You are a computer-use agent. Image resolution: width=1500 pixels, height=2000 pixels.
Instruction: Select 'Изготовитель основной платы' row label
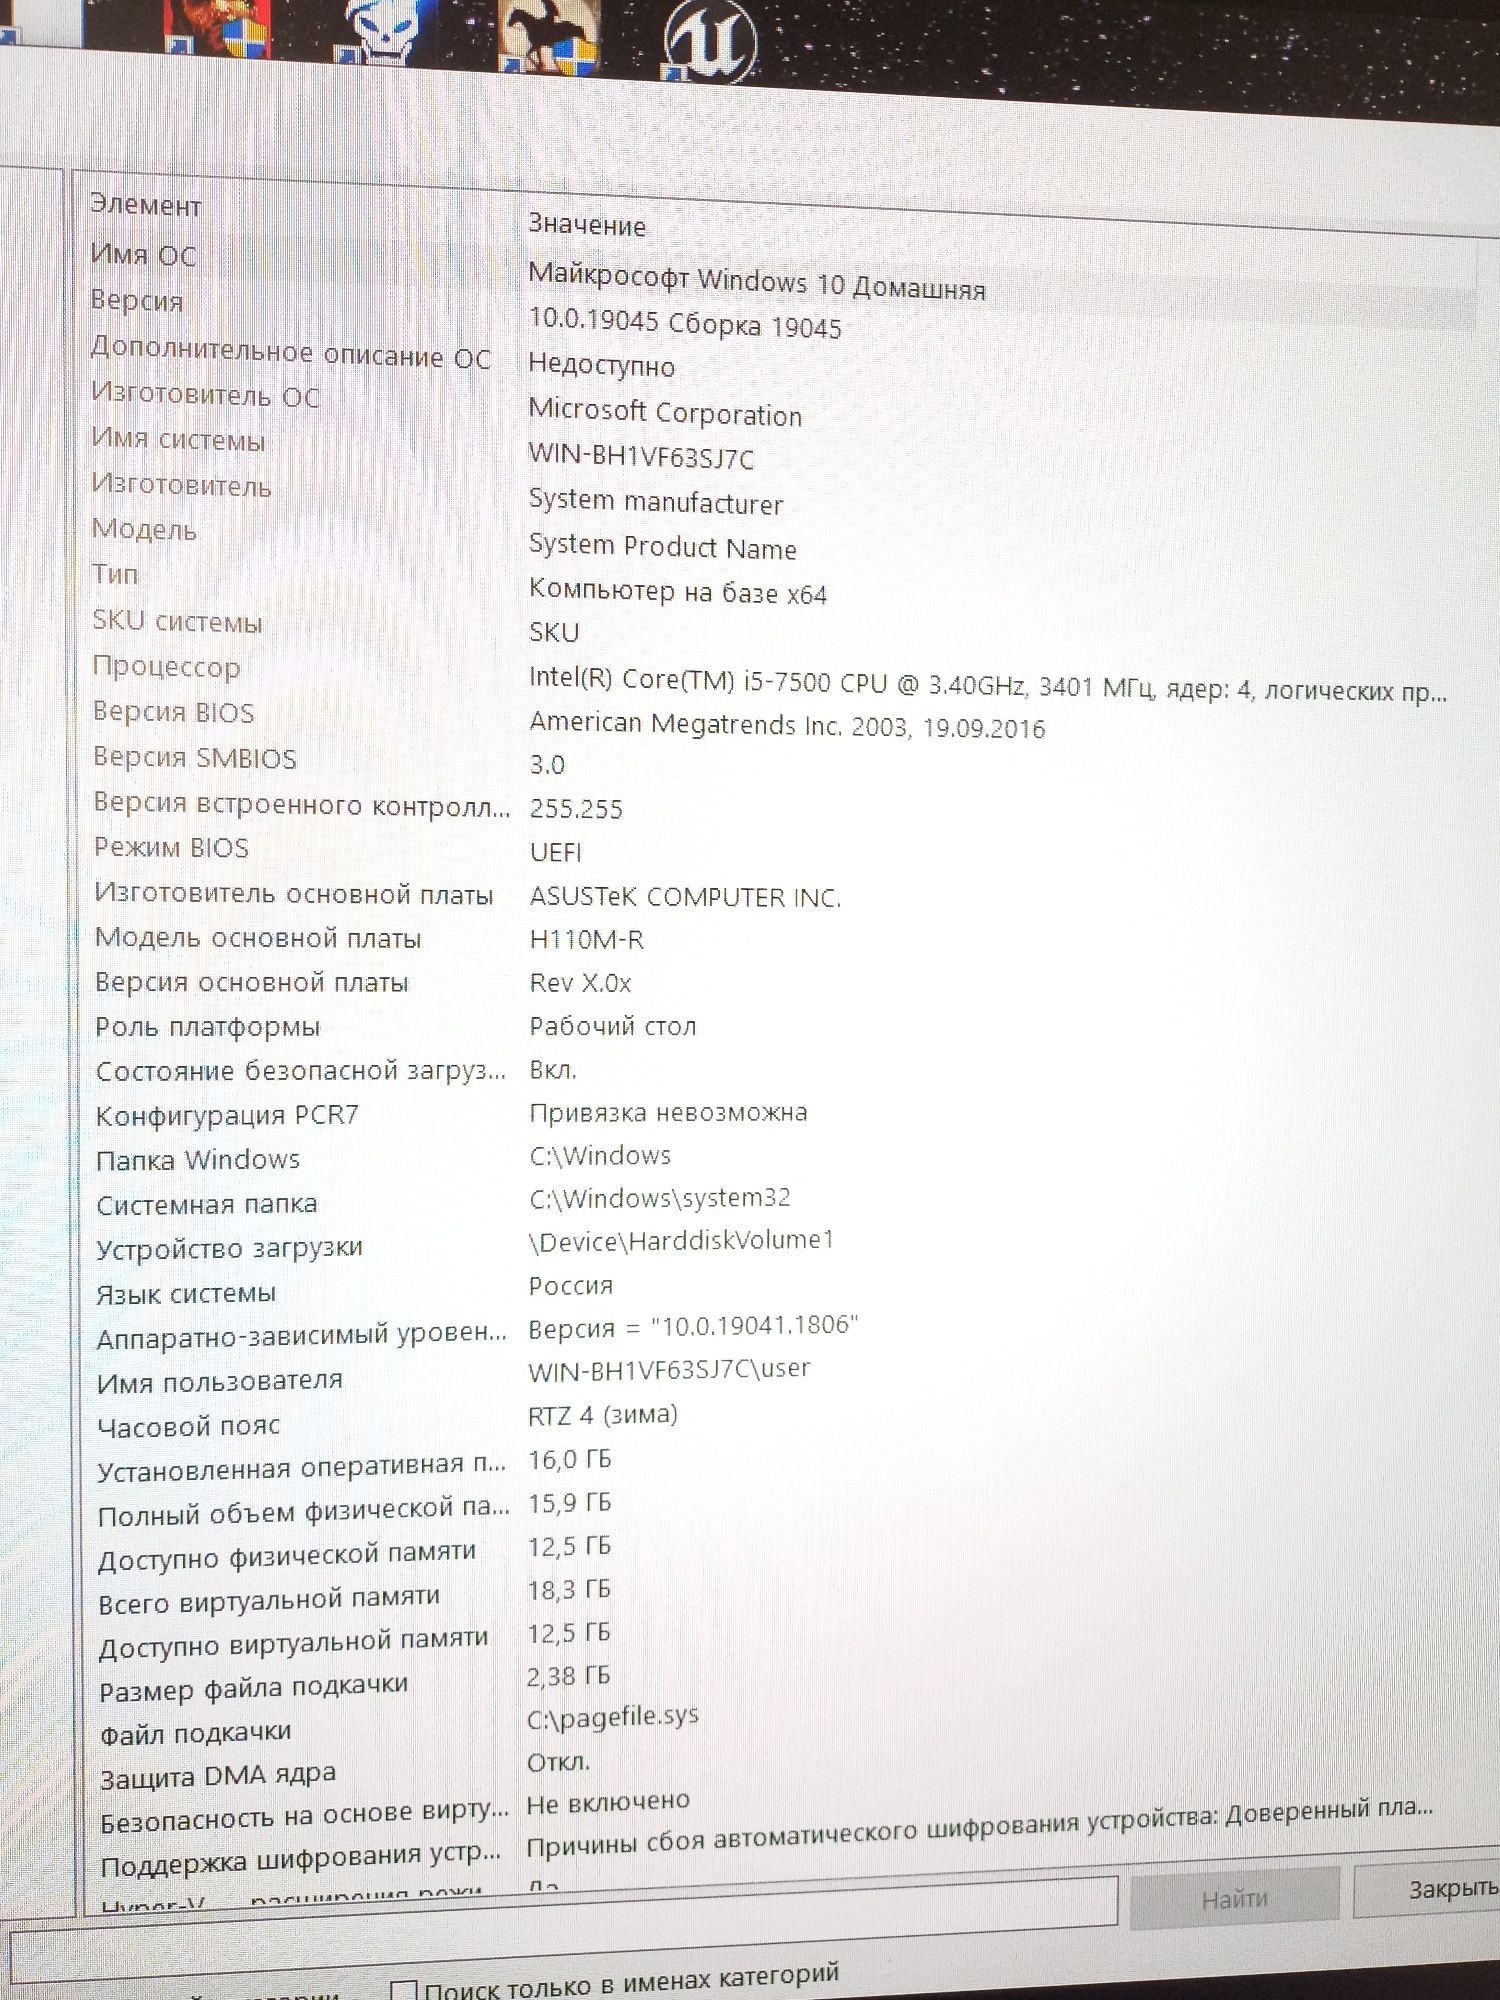click(x=294, y=893)
